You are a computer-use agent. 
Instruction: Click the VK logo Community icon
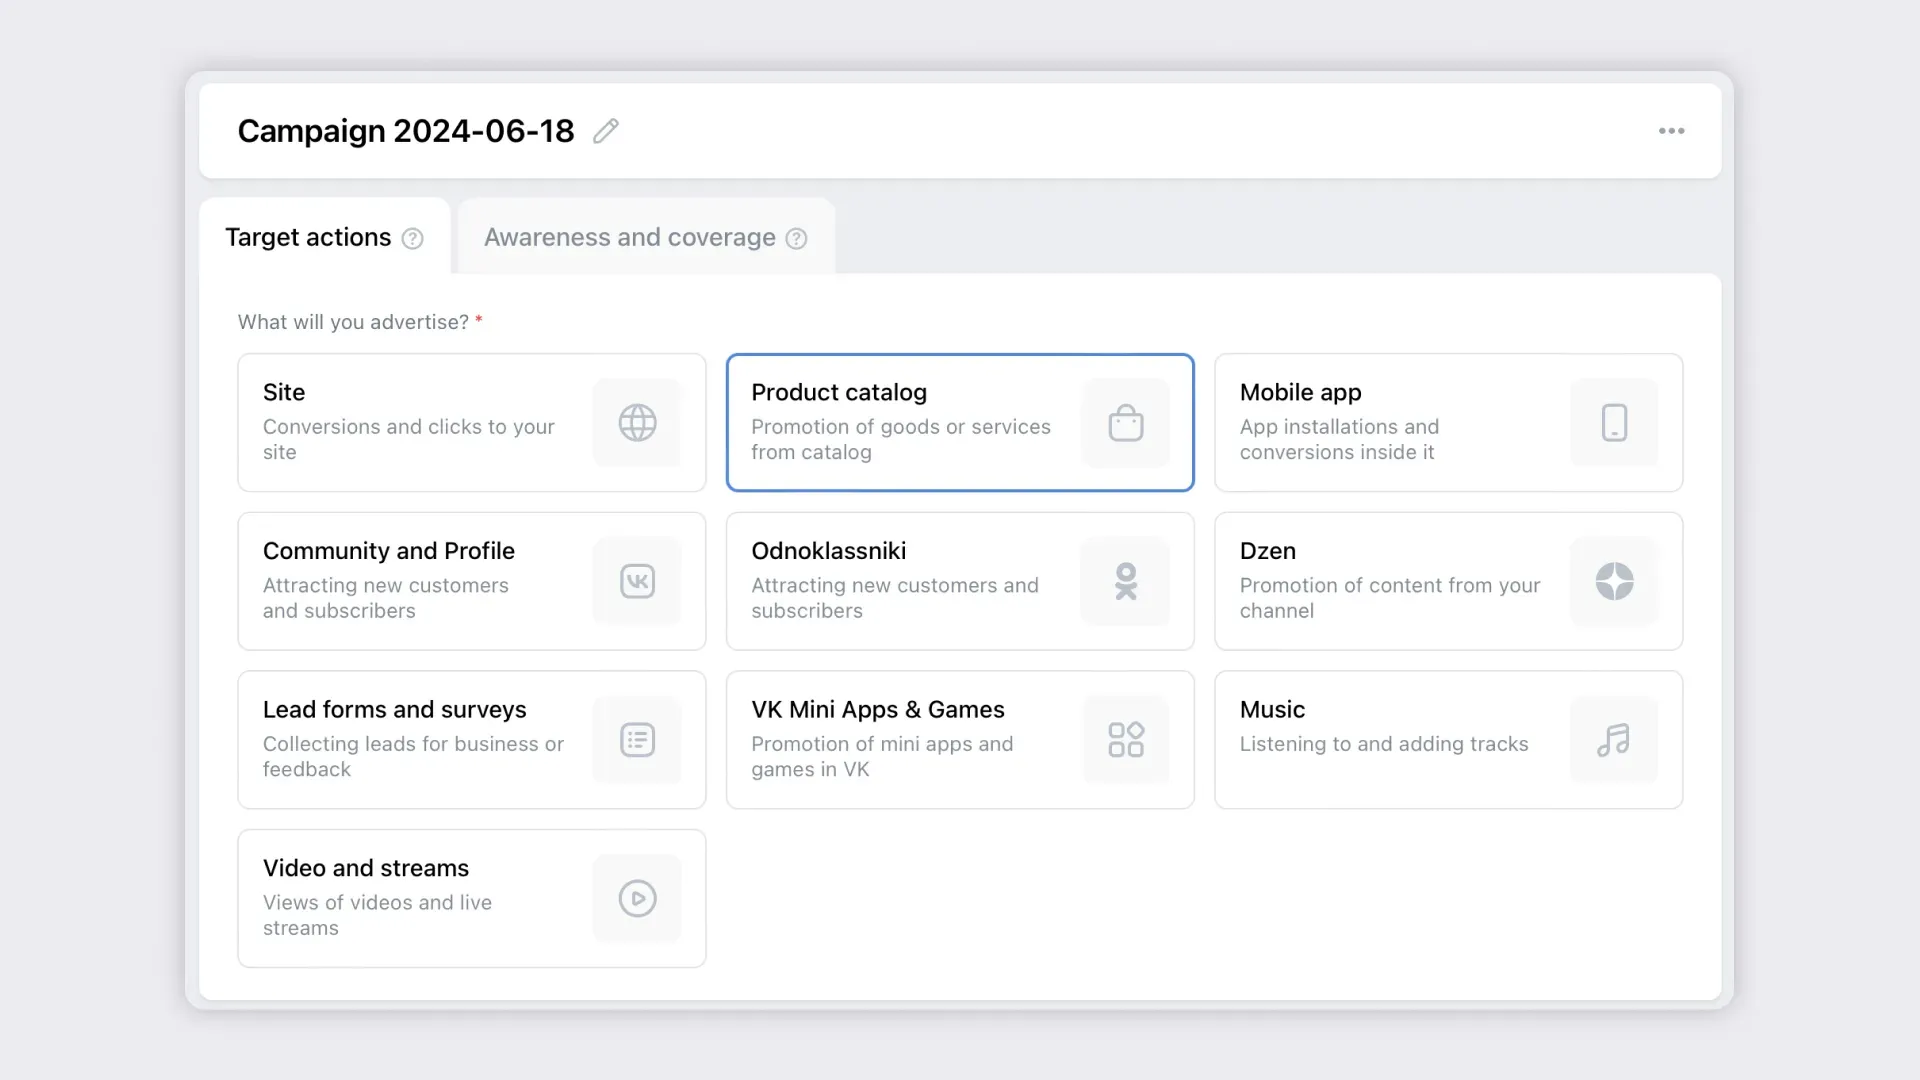tap(637, 581)
